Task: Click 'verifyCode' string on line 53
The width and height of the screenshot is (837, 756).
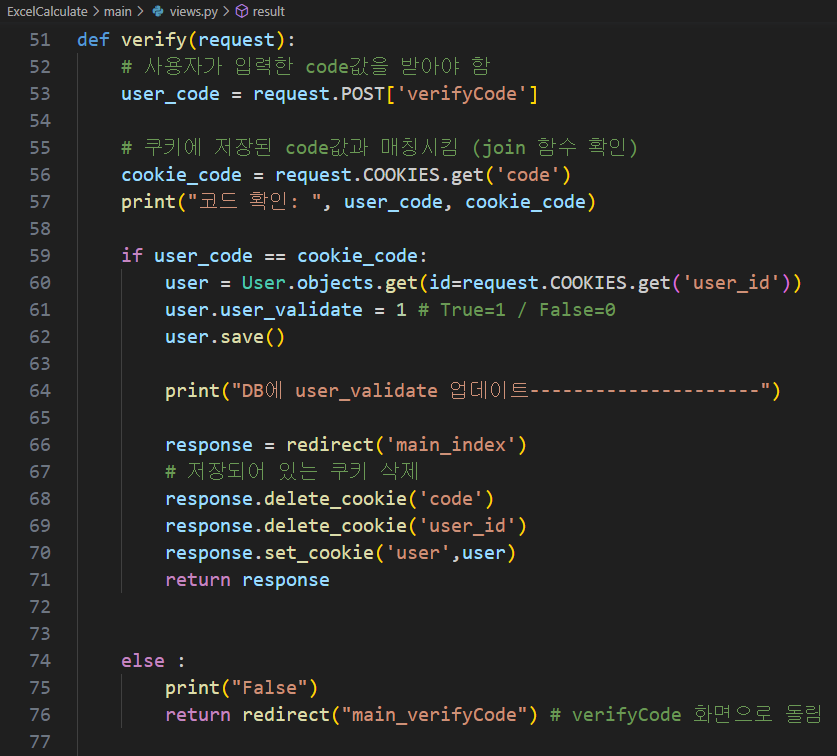Action: tap(462, 94)
